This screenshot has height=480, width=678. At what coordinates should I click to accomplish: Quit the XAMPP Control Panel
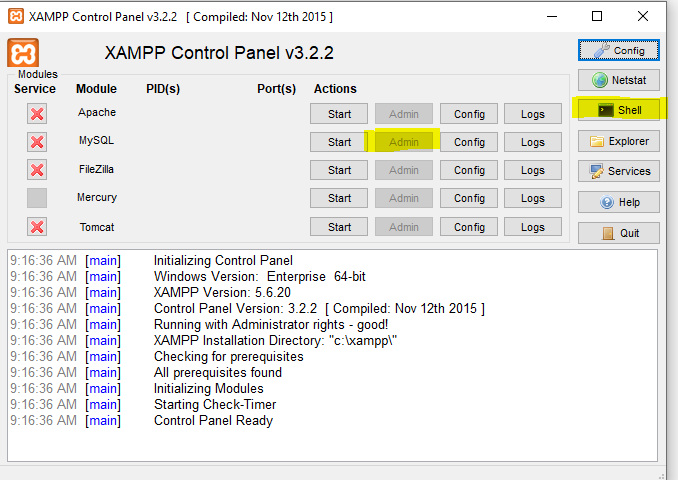[619, 233]
